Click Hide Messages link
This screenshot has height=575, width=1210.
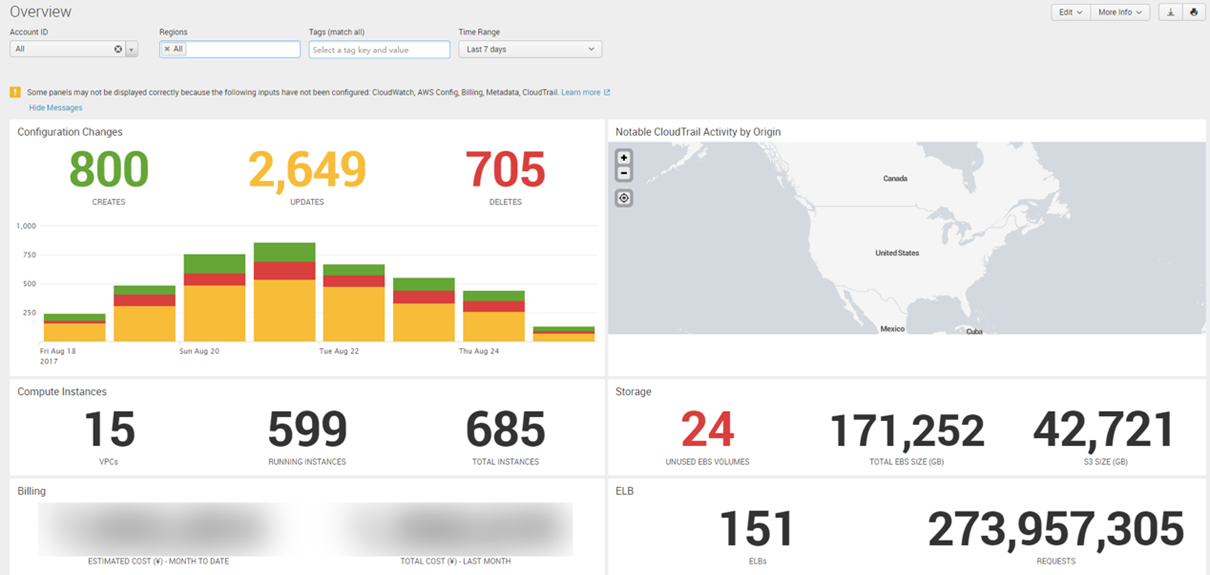pos(56,108)
